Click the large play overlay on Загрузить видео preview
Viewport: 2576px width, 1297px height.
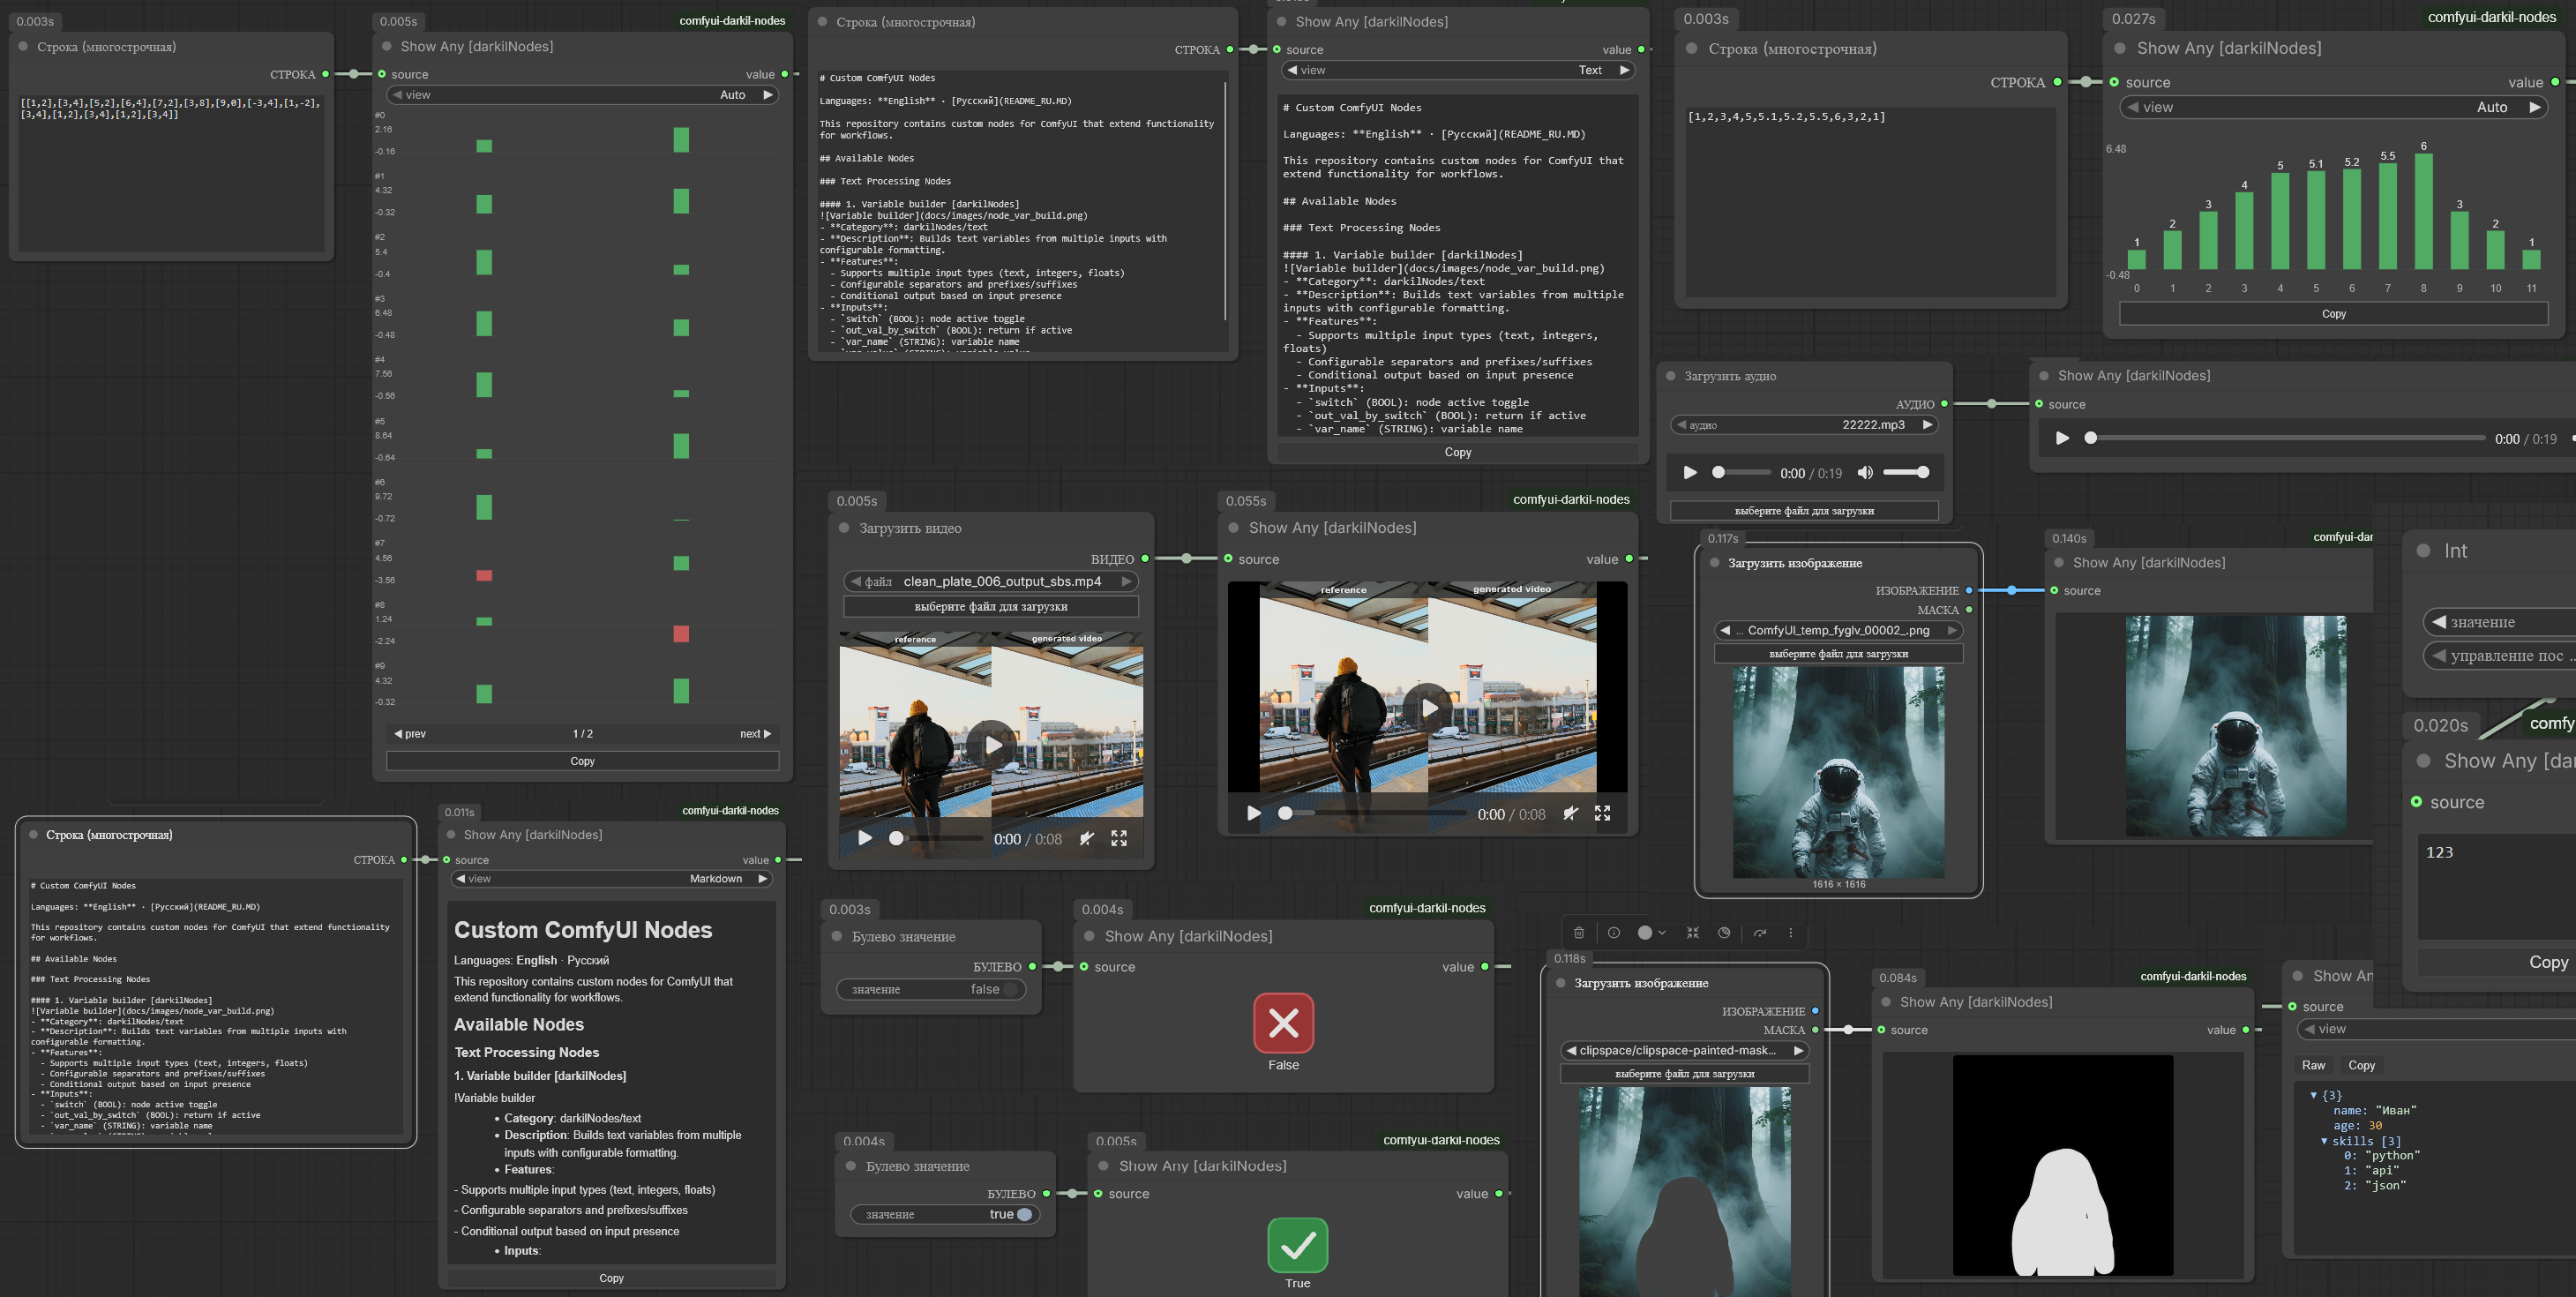point(992,745)
